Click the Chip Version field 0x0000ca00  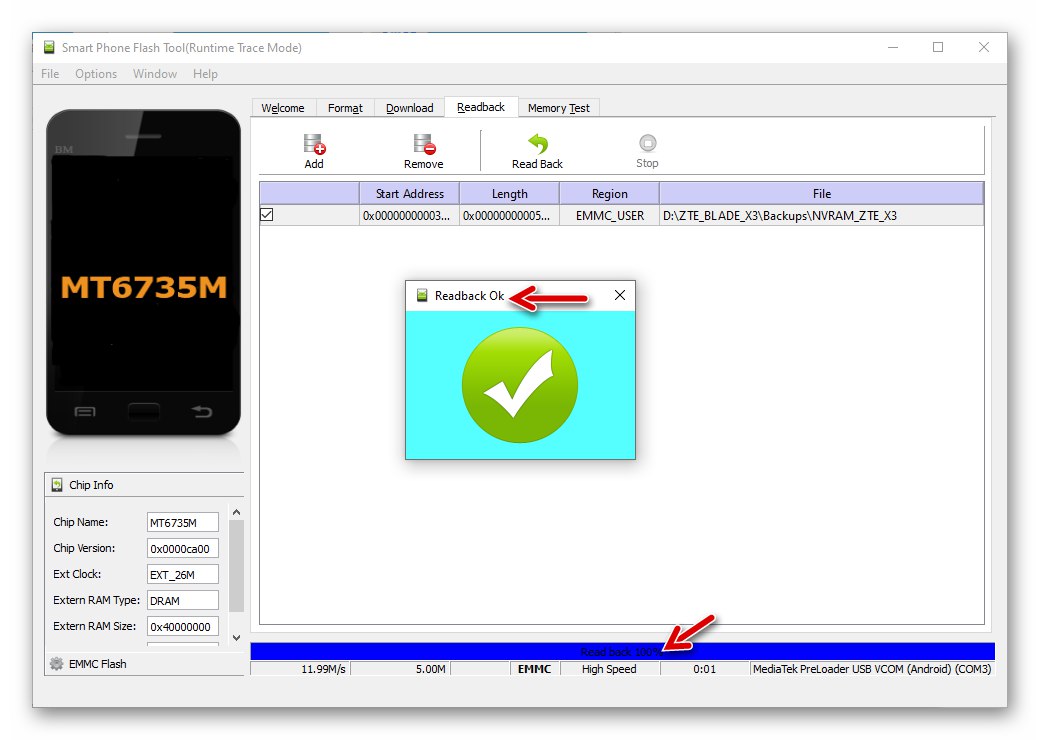(182, 548)
